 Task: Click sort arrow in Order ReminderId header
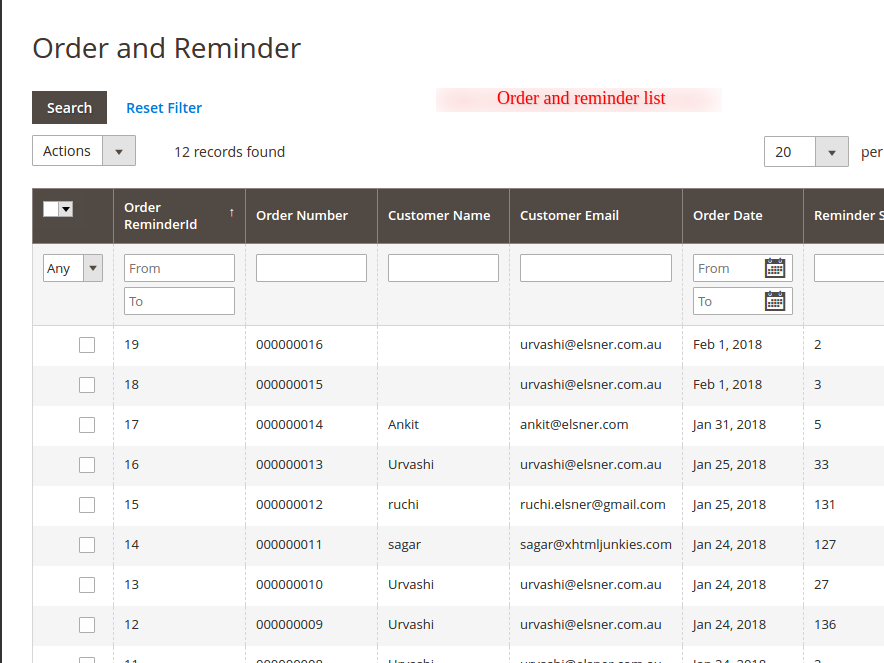(232, 212)
